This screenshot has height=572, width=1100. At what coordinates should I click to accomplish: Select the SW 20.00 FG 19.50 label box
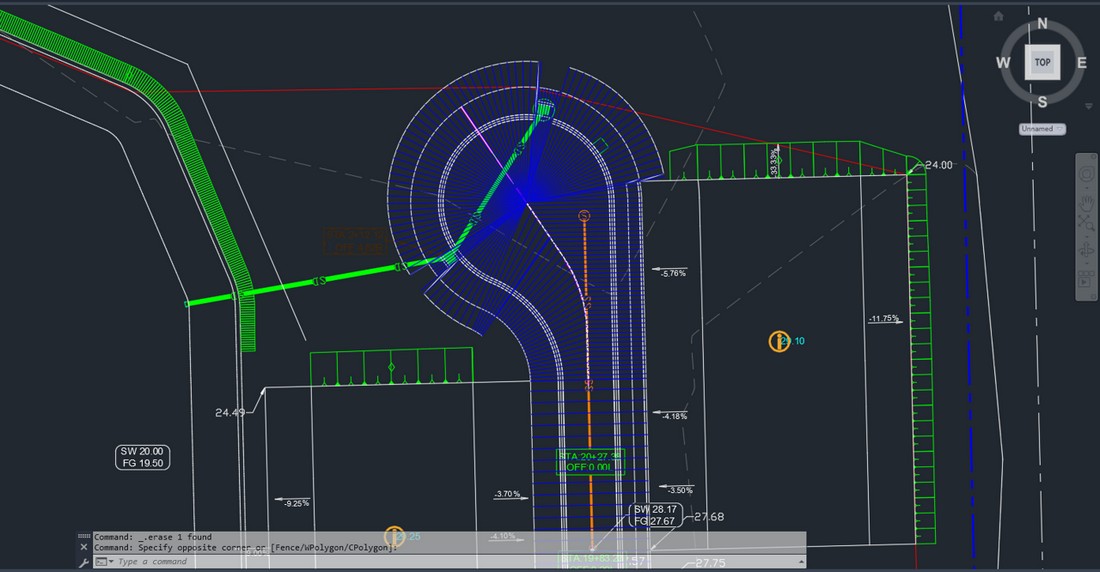click(x=142, y=457)
